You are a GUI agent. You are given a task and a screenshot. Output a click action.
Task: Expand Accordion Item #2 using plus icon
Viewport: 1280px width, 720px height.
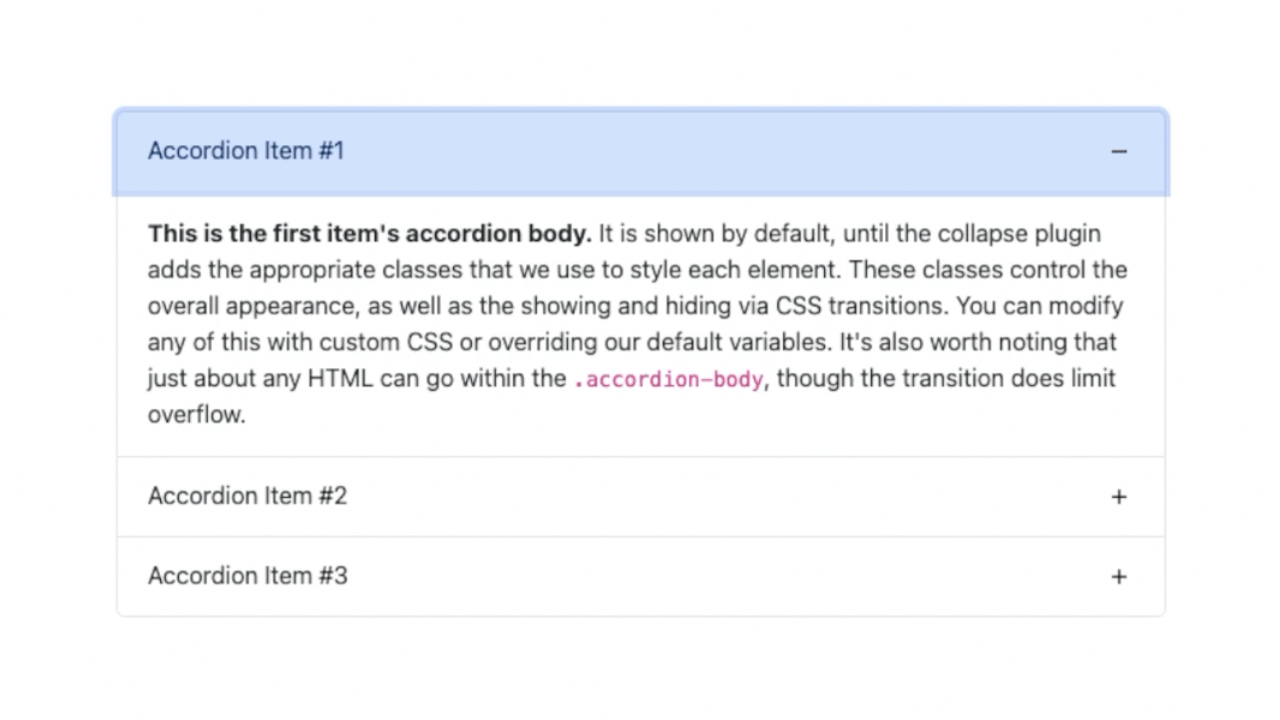click(x=1118, y=497)
